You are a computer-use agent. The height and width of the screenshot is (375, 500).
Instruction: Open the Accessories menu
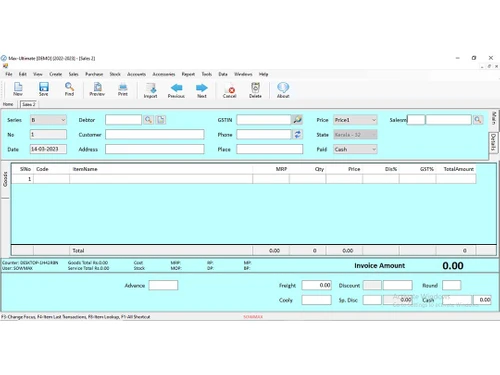164,74
